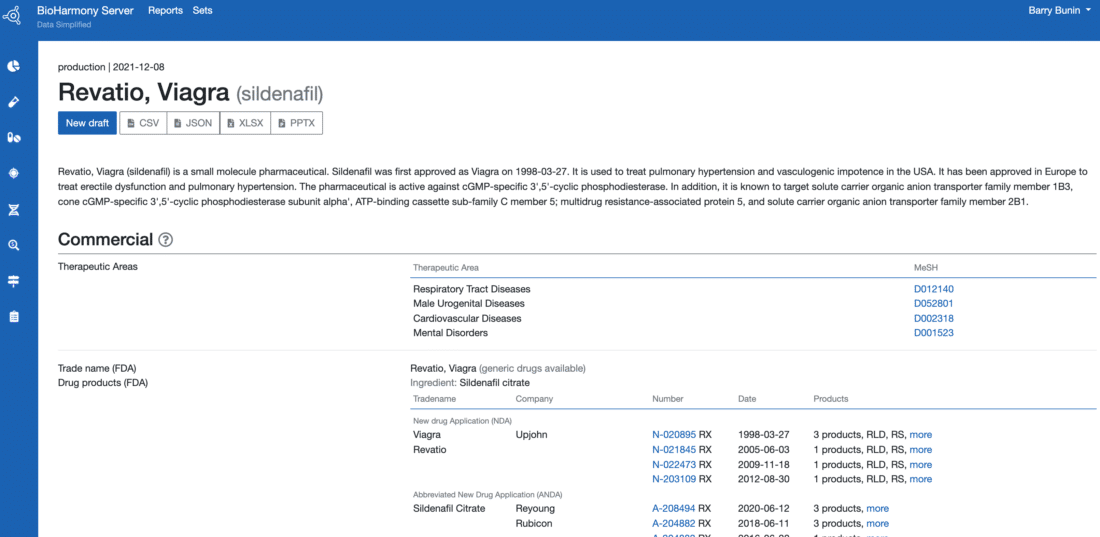Click the Tradename column header
The width and height of the screenshot is (1100, 537).
coord(434,399)
